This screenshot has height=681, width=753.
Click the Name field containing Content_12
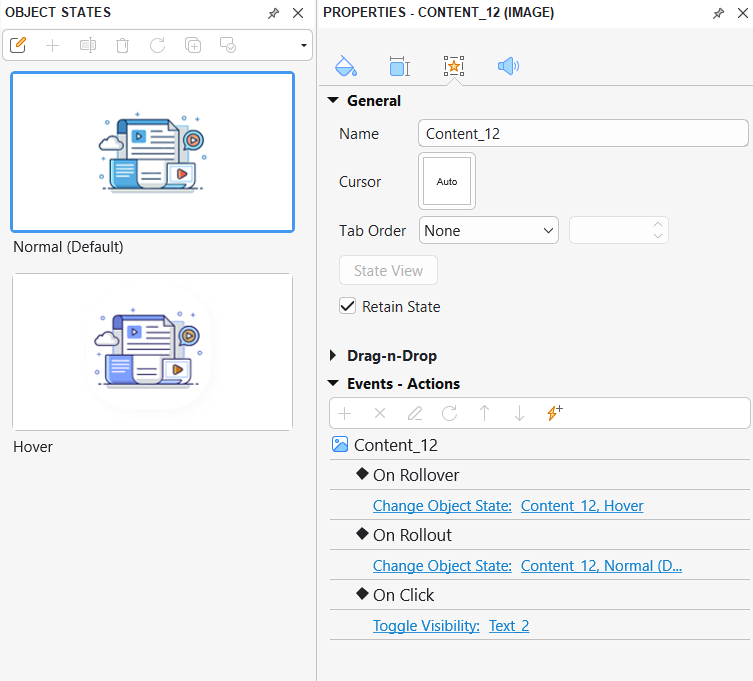582,133
